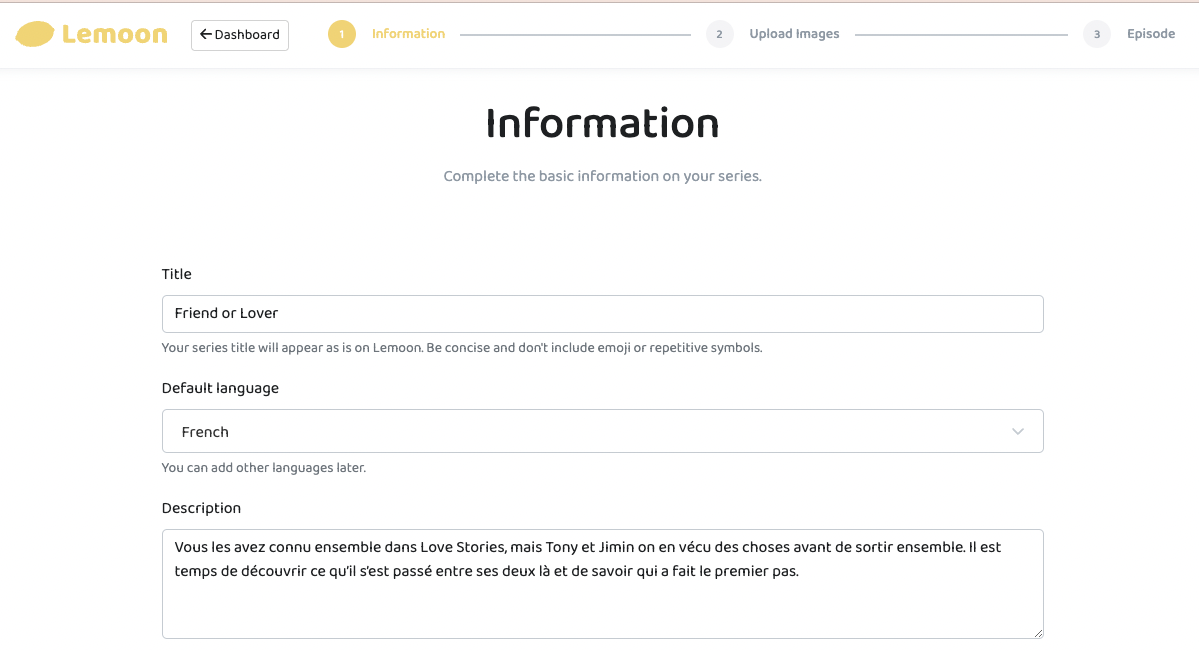The image size is (1199, 651).
Task: Click the Description box resize handle
Action: pos(1038,633)
